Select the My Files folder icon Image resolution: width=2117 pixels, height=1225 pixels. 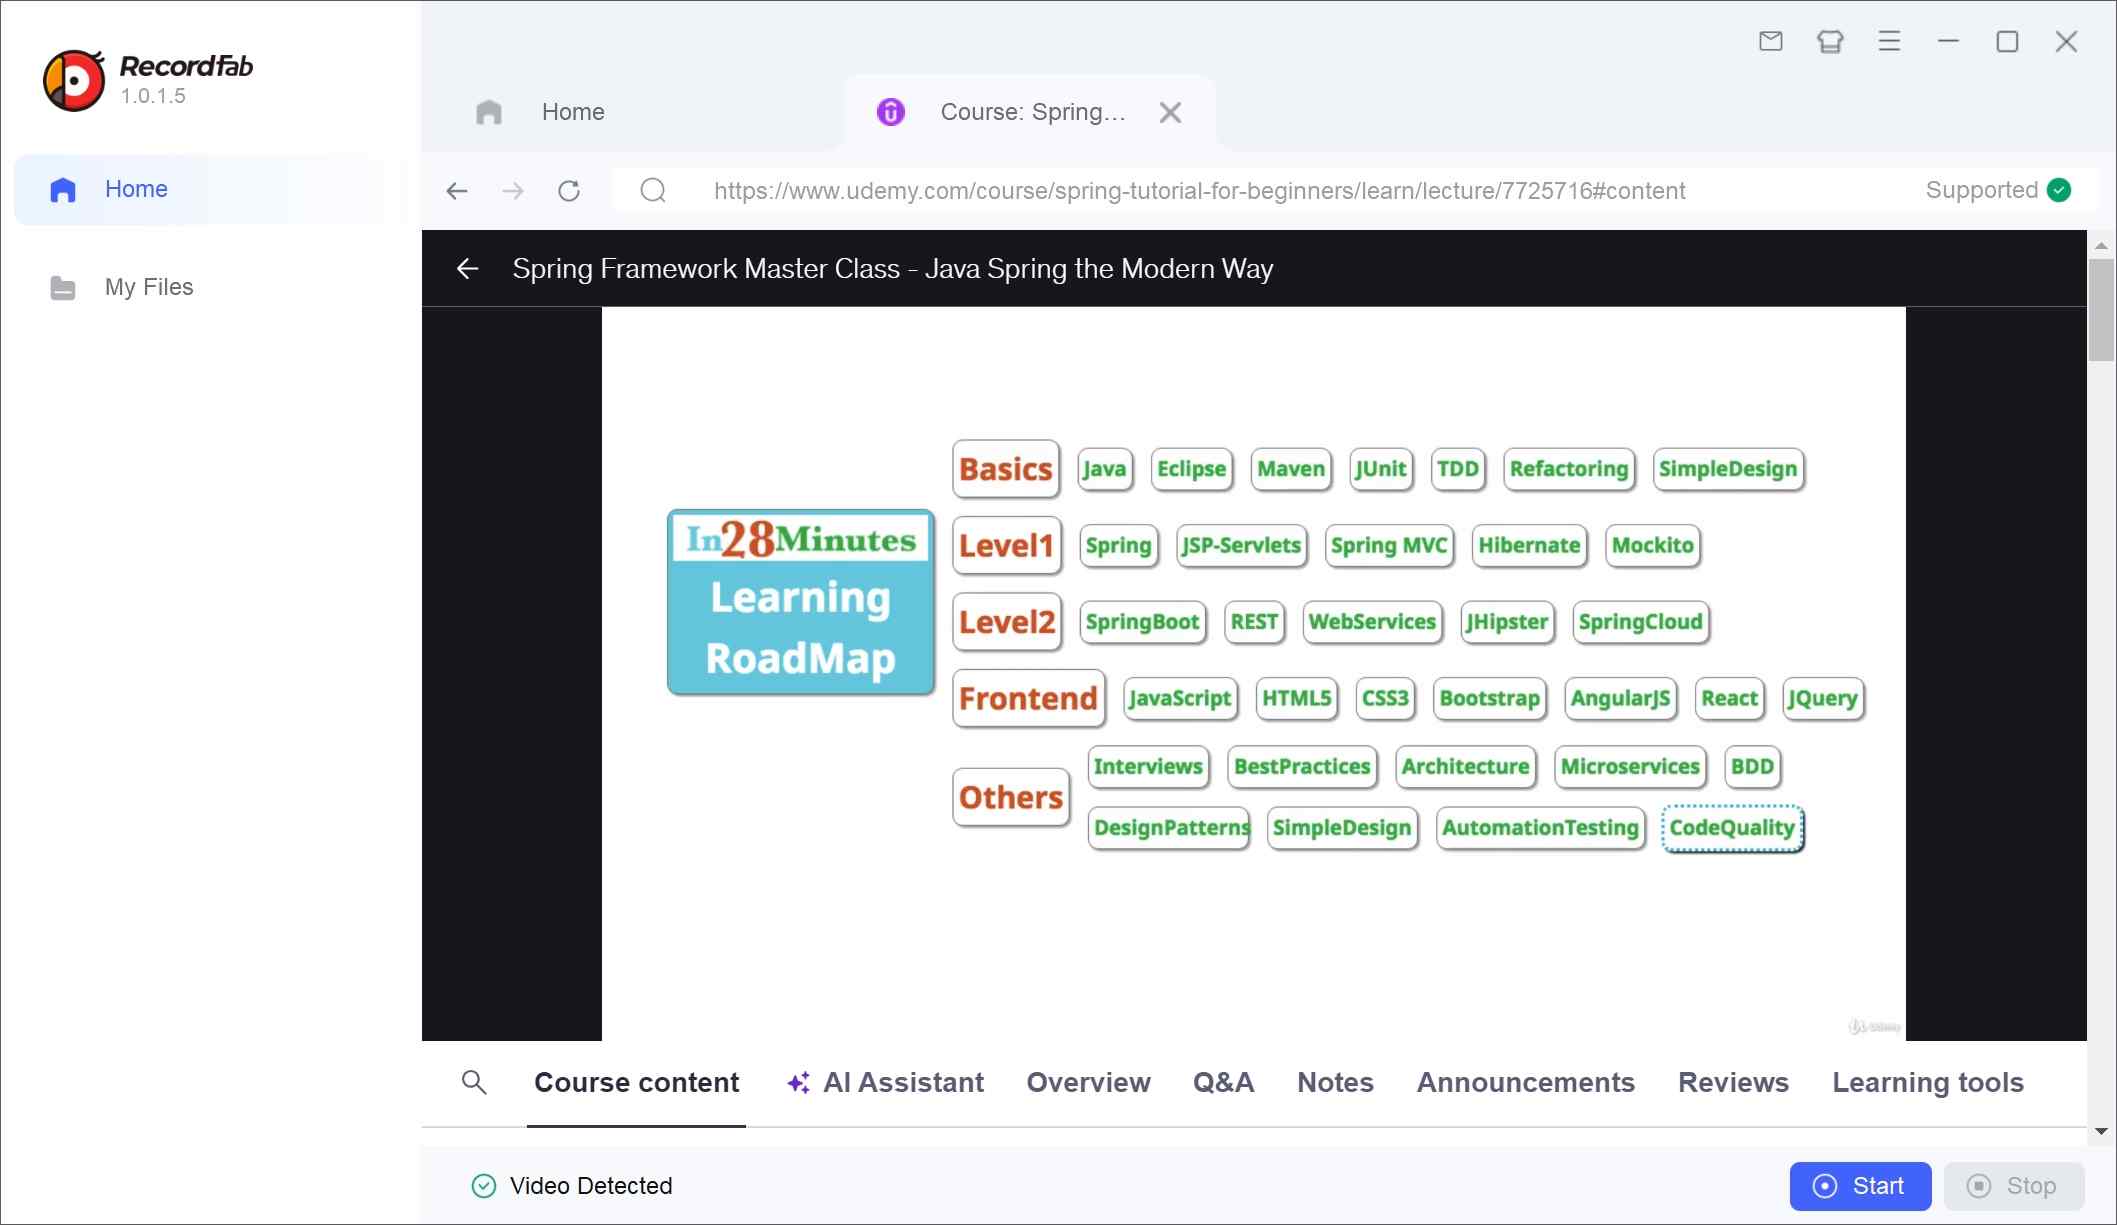tap(62, 287)
